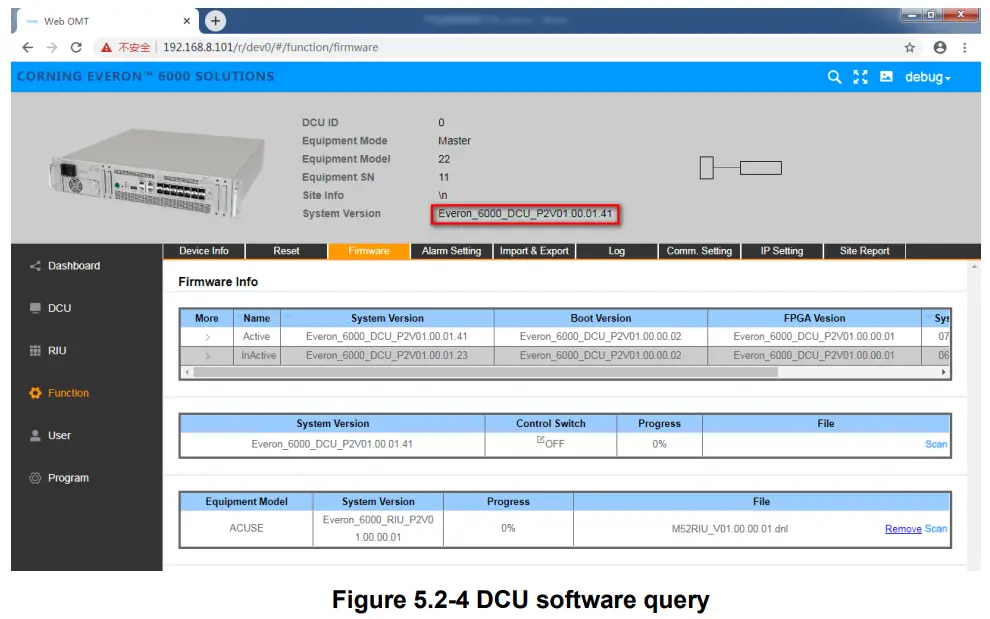Click the ACUSE row 0% progress cell

click(x=508, y=528)
